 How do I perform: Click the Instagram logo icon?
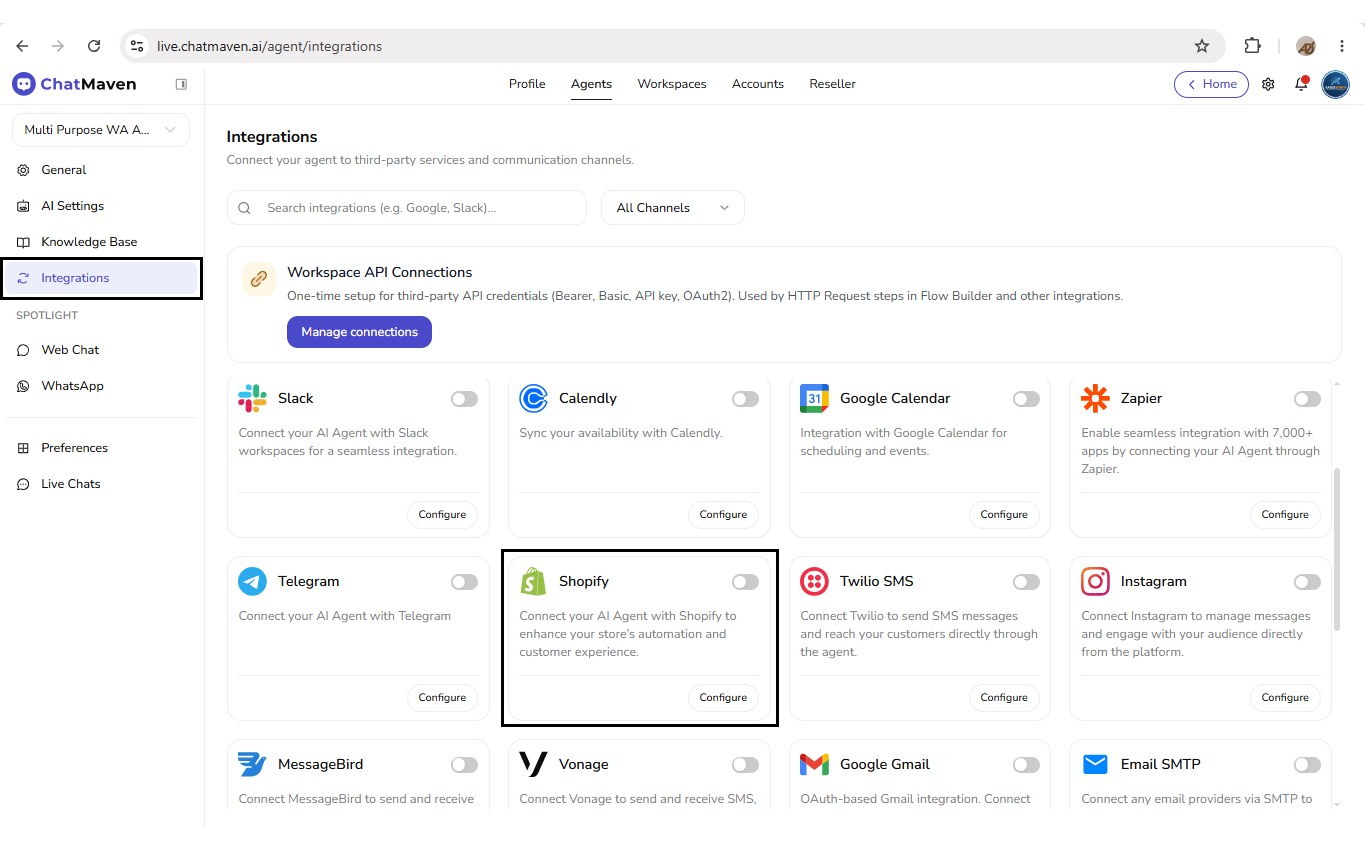(1095, 581)
